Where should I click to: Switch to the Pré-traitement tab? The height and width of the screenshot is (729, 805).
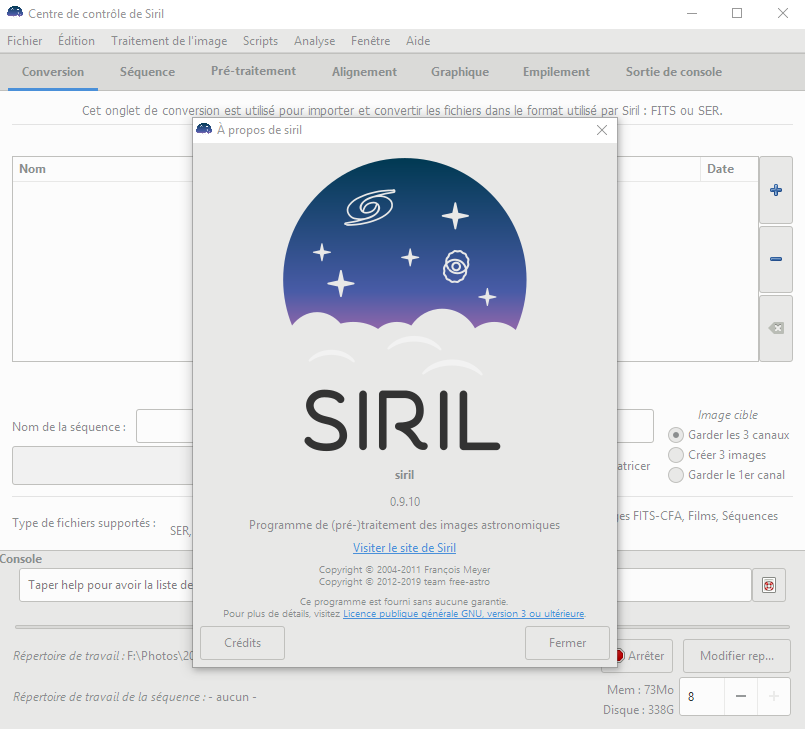[x=253, y=71]
